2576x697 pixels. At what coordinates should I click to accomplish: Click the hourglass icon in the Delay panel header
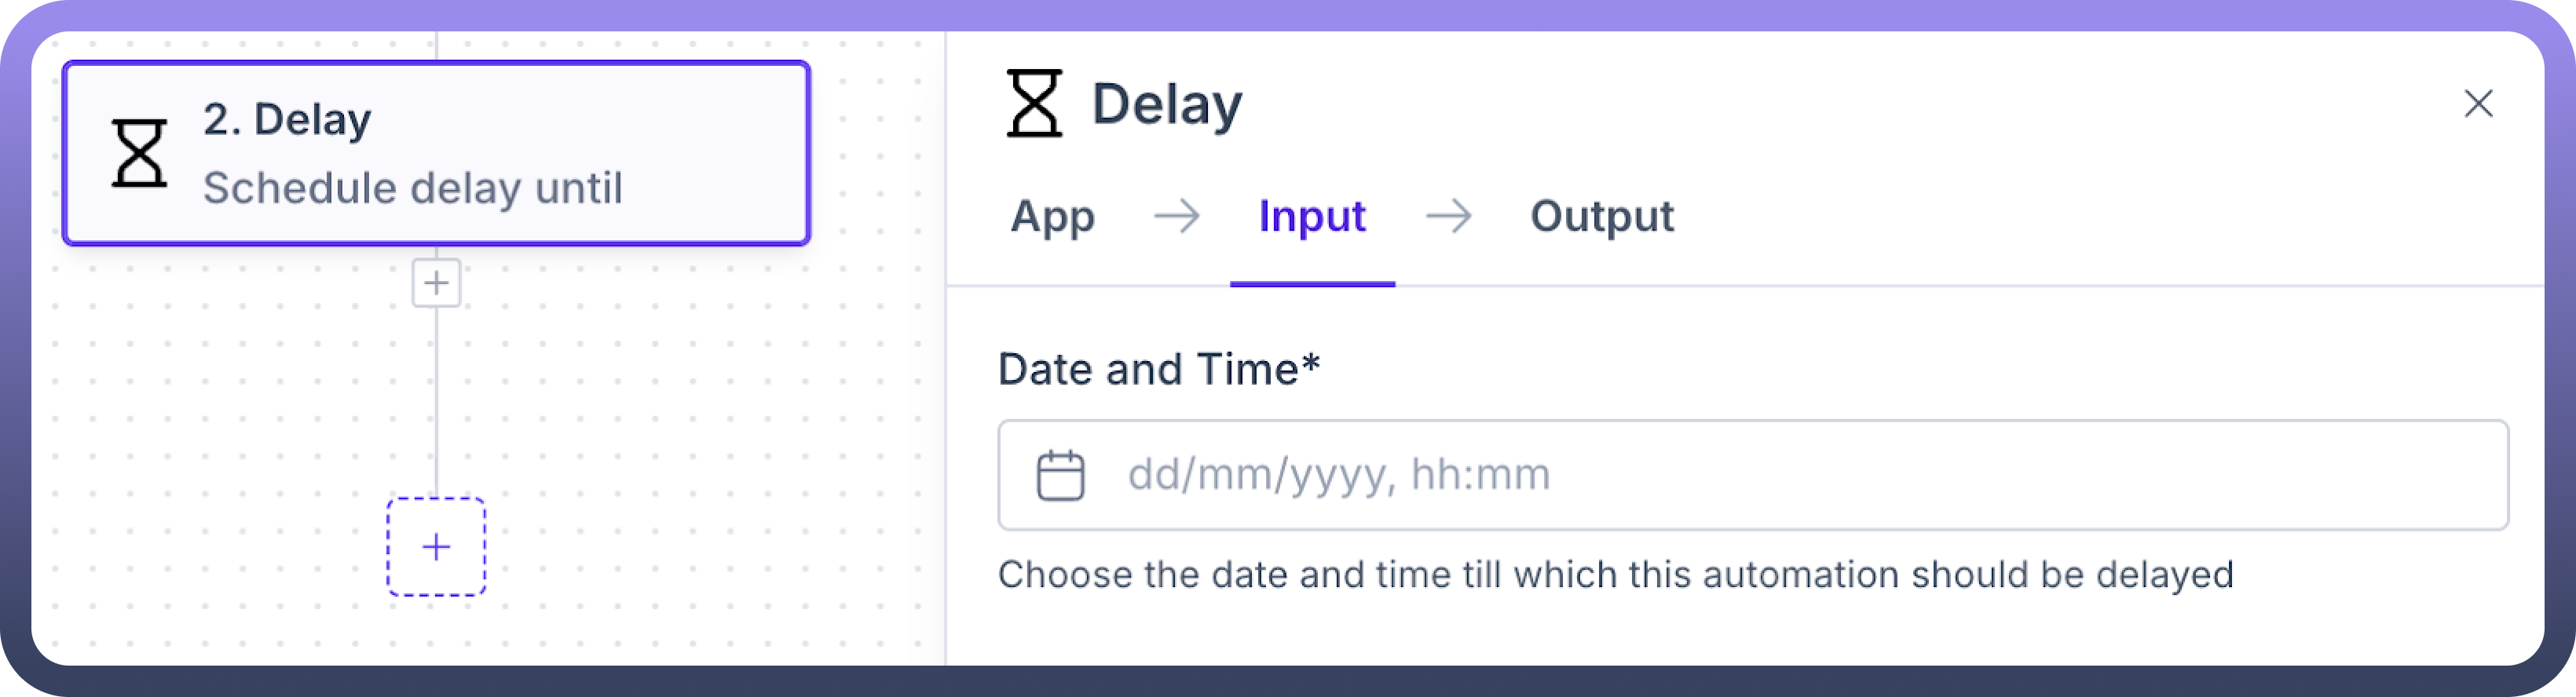coord(1034,103)
